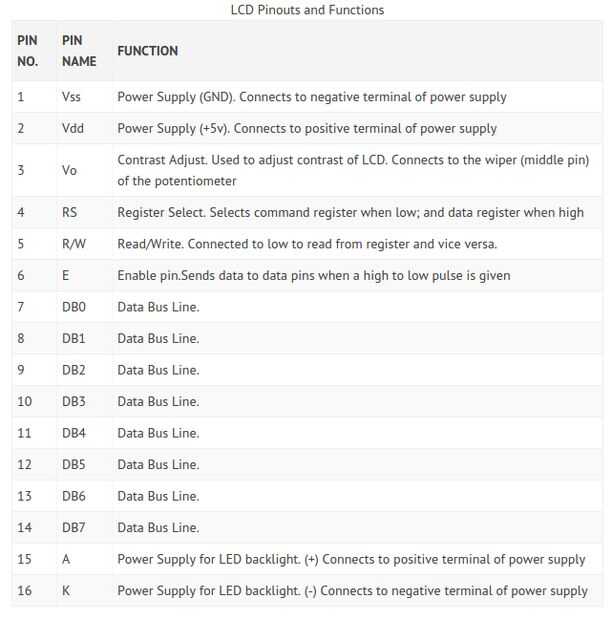Select the 'Vss' pin name cell

[71, 97]
